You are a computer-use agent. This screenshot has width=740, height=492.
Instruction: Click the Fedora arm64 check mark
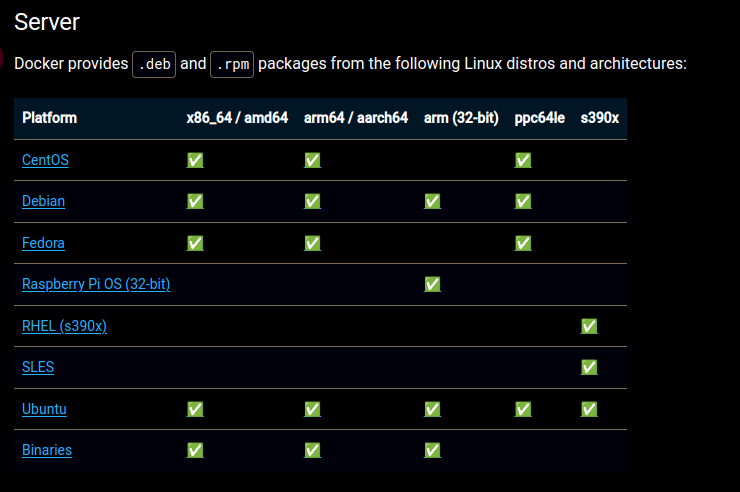tap(312, 243)
